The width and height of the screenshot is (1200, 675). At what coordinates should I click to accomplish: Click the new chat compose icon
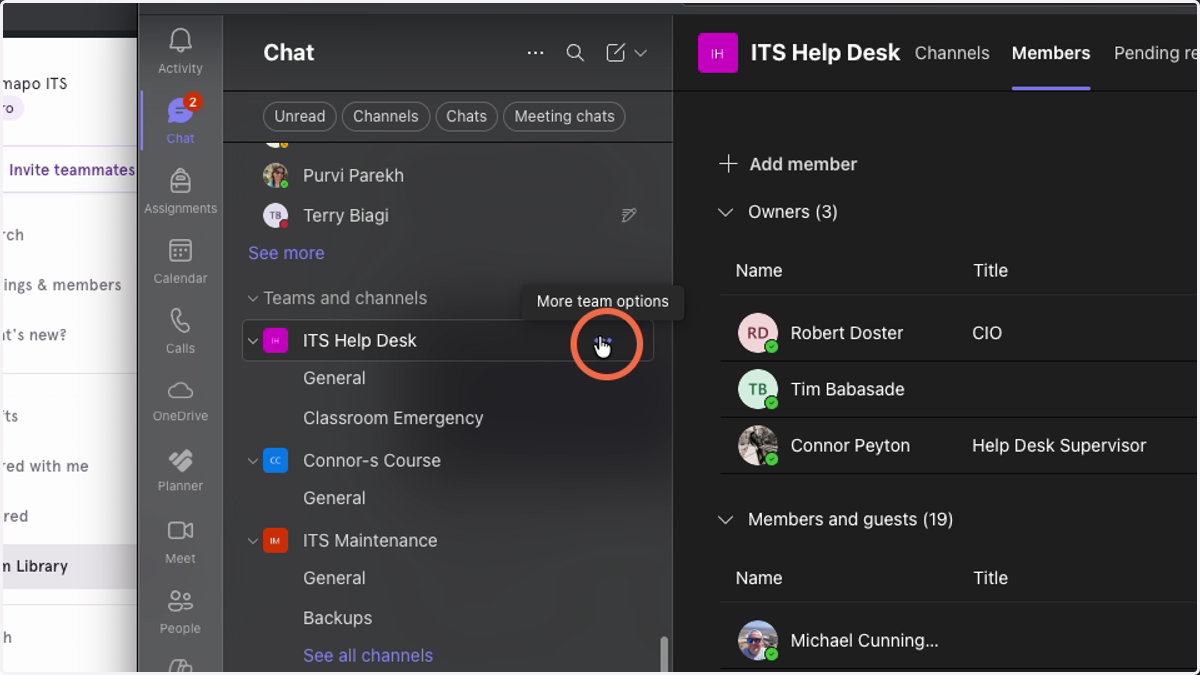616,53
